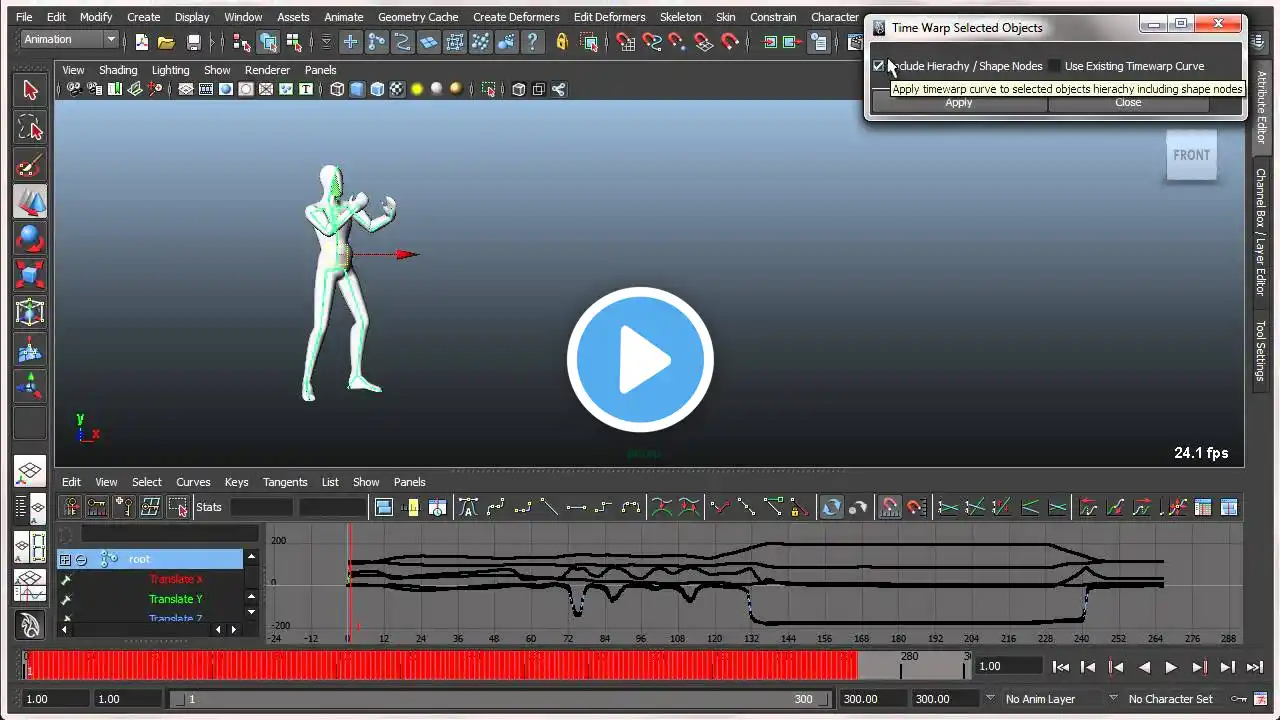Switch to select by component type
Screen dimensions: 1280x720
(x=293, y=41)
